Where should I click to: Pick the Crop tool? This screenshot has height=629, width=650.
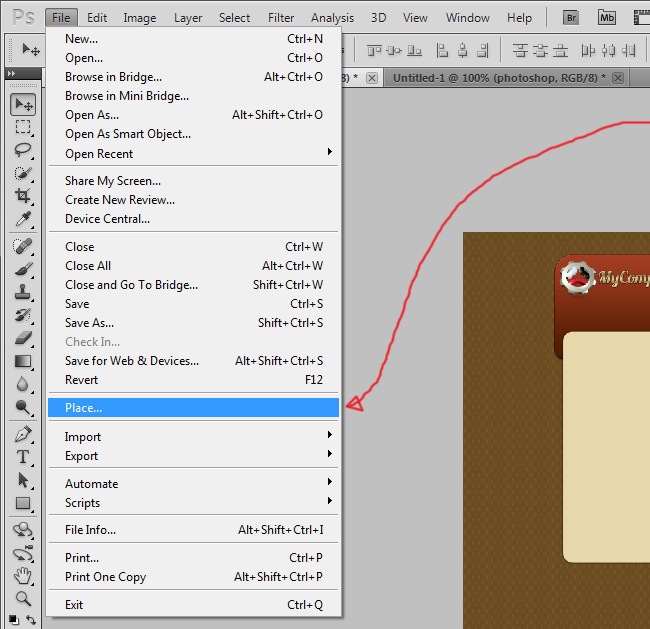[x=23, y=196]
